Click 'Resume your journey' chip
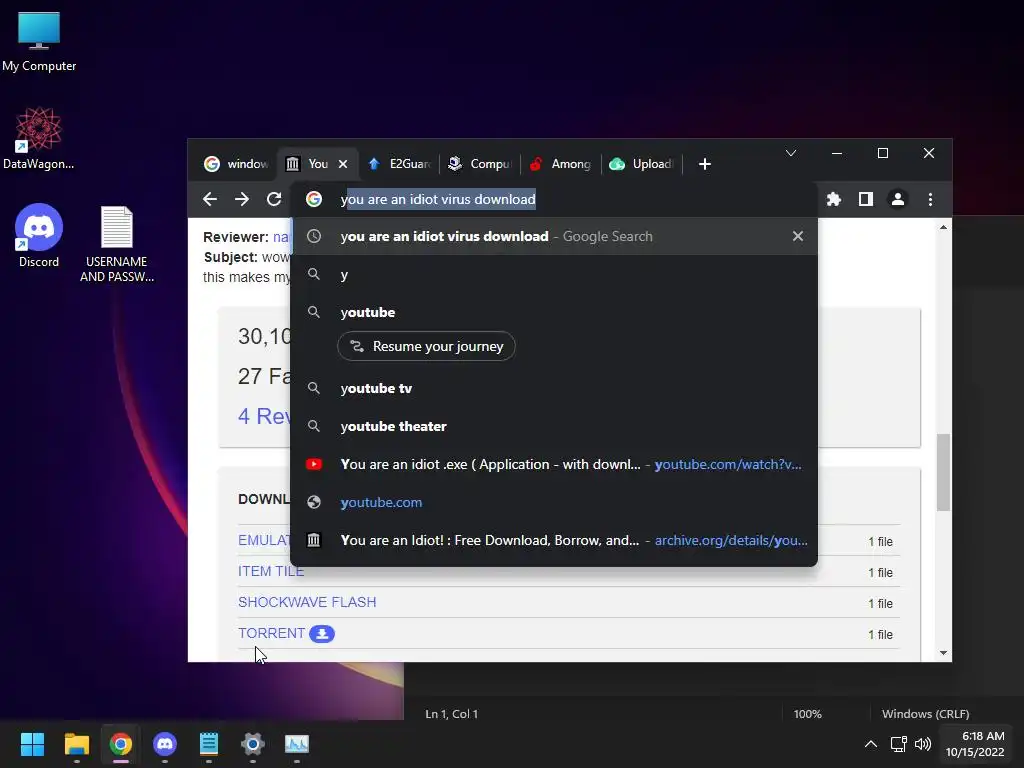 426,346
